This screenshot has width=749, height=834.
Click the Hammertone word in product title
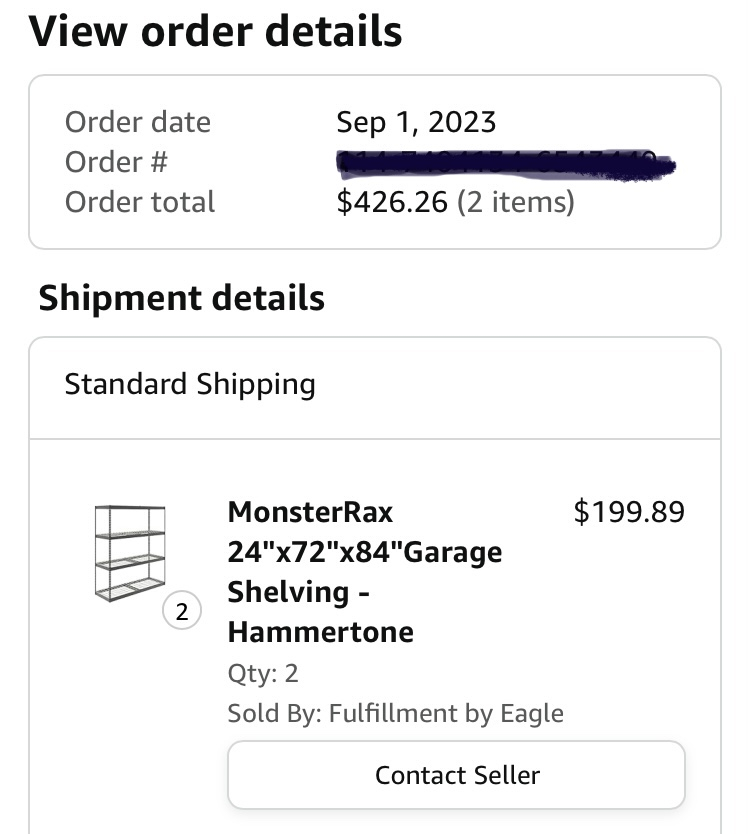321,632
